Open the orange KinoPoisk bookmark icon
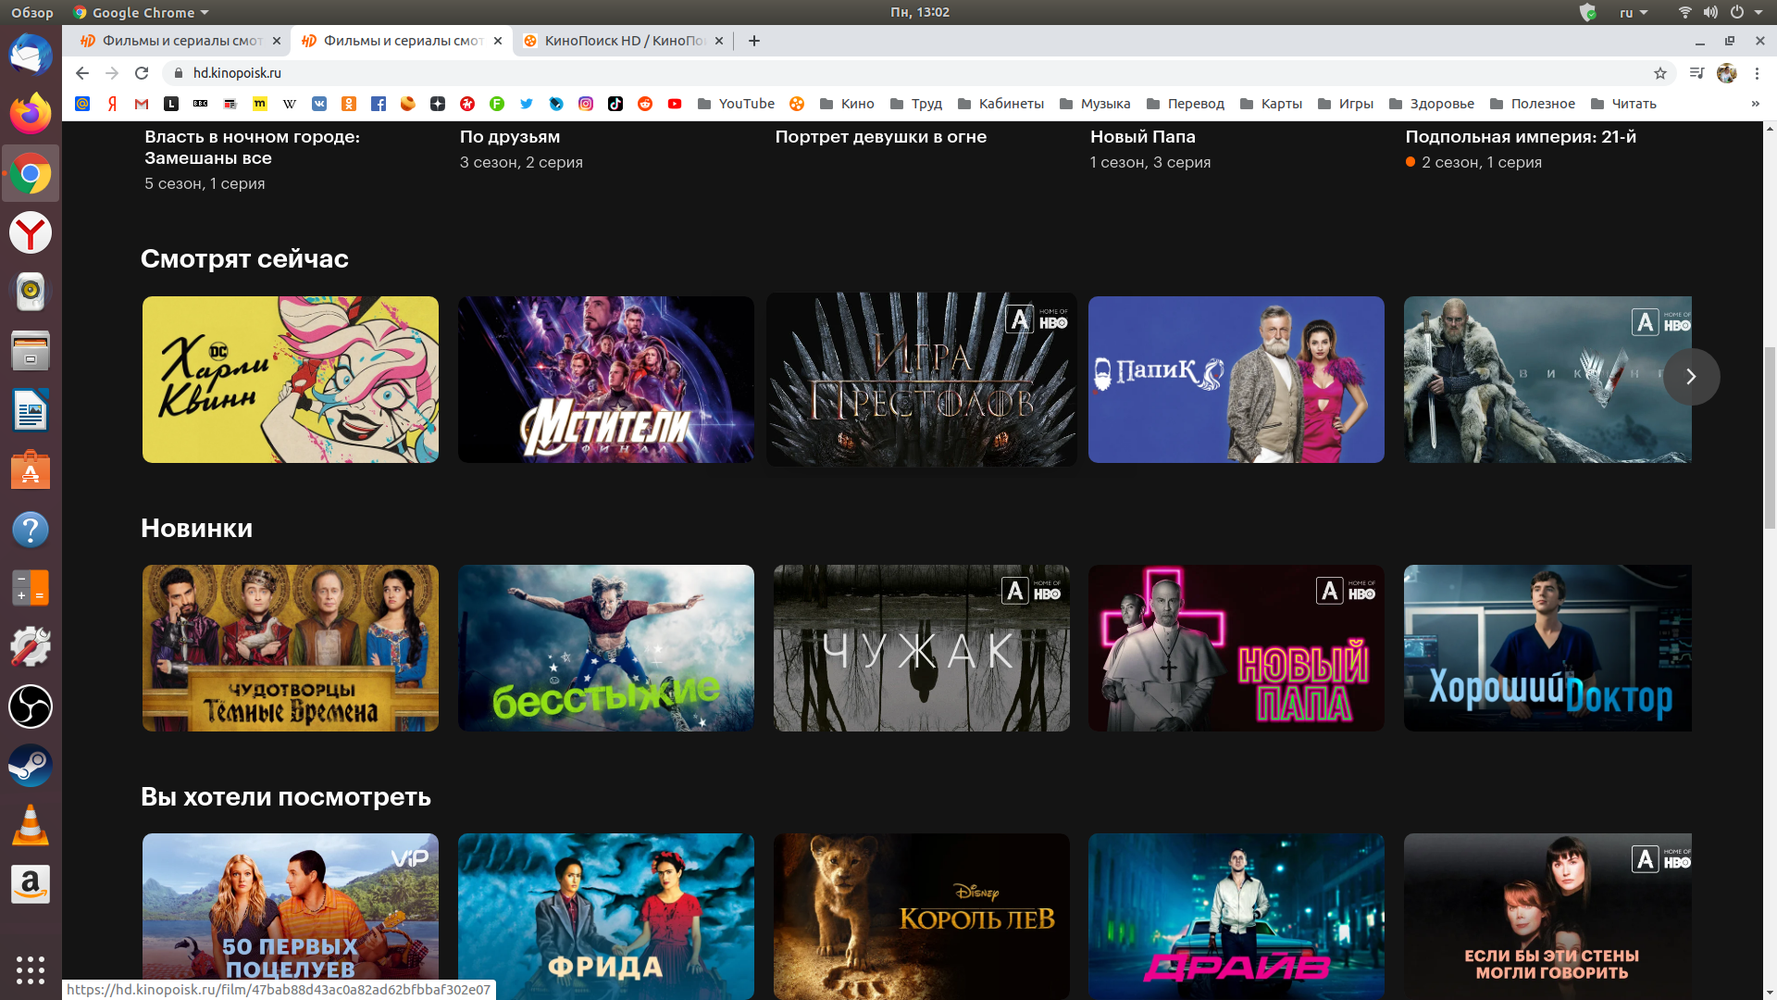Screen dimensions: 1777x1000 (797, 104)
